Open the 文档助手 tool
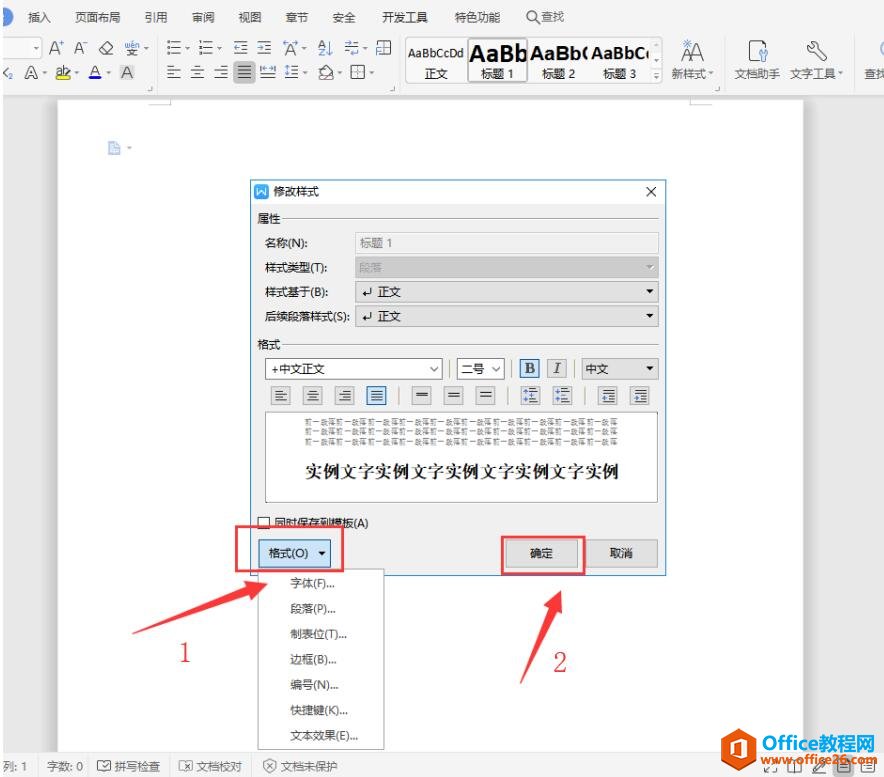This screenshot has width=884, height=777. click(x=757, y=59)
